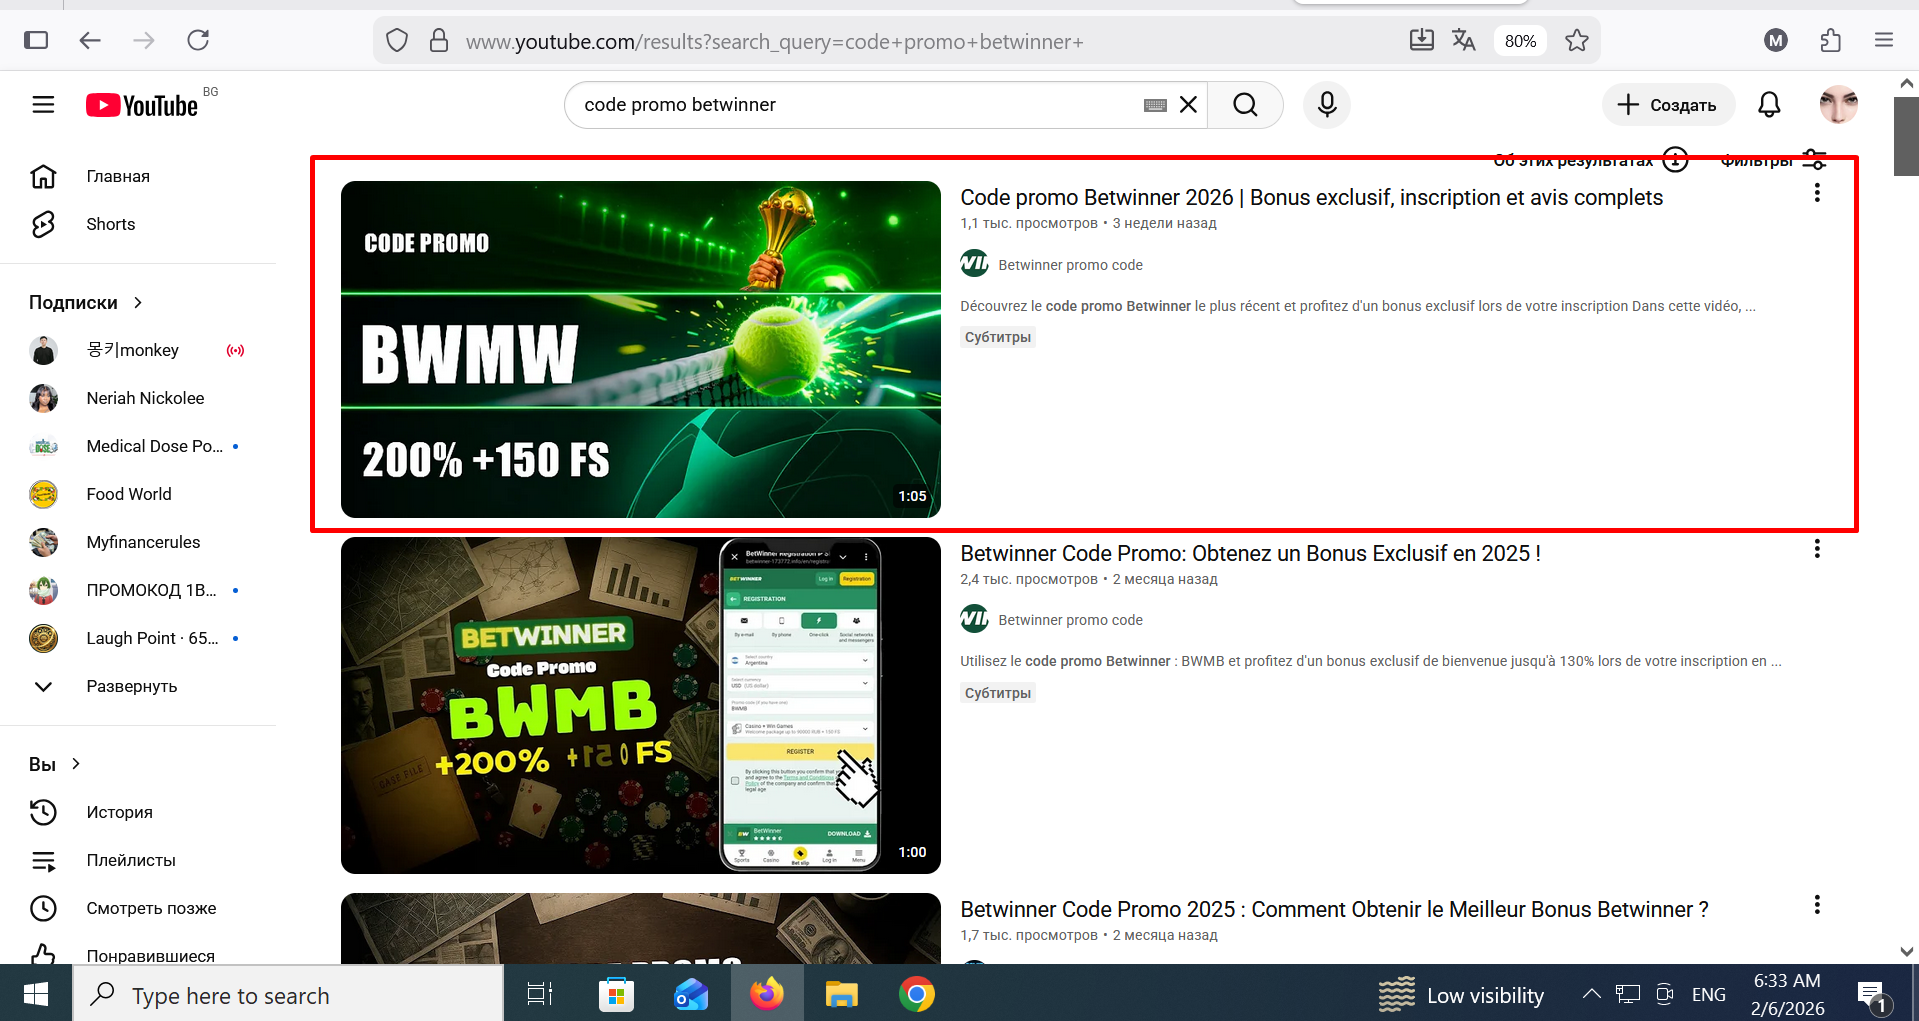Open more options for the Bonus Exclusif 2025 video
The height and width of the screenshot is (1021, 1919).
[1817, 549]
